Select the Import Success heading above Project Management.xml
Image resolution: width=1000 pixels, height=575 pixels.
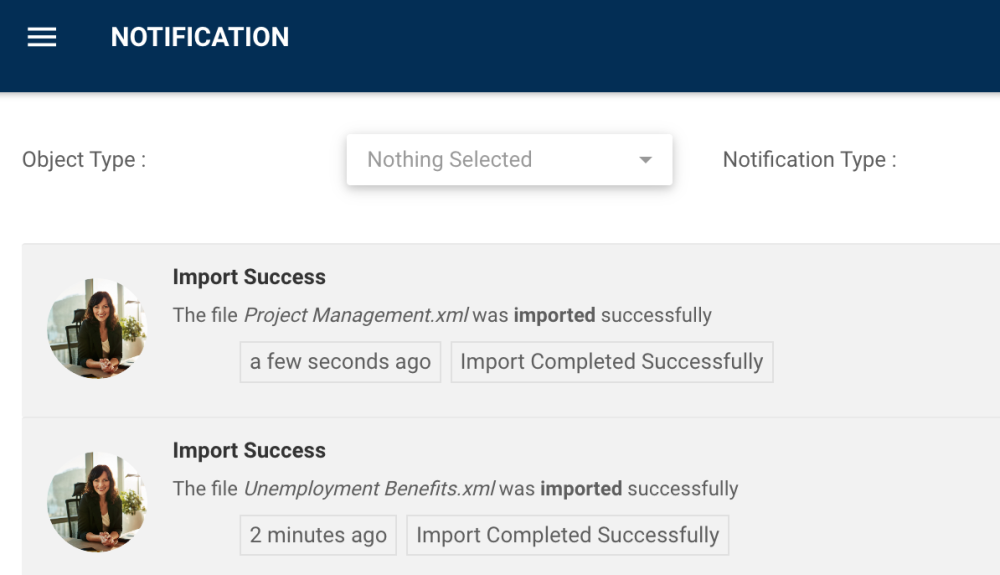249,277
